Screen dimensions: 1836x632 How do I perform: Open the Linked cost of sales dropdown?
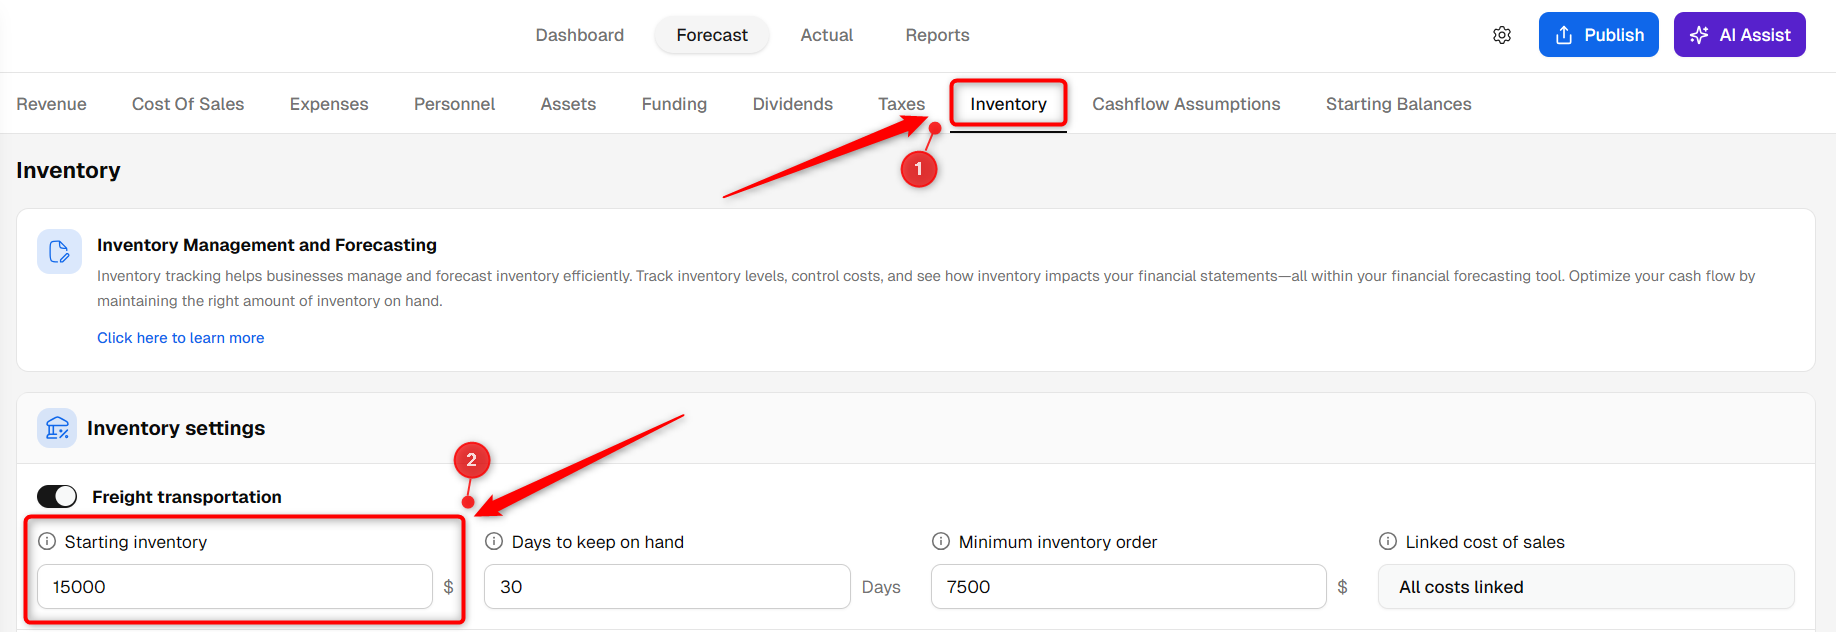1586,587
